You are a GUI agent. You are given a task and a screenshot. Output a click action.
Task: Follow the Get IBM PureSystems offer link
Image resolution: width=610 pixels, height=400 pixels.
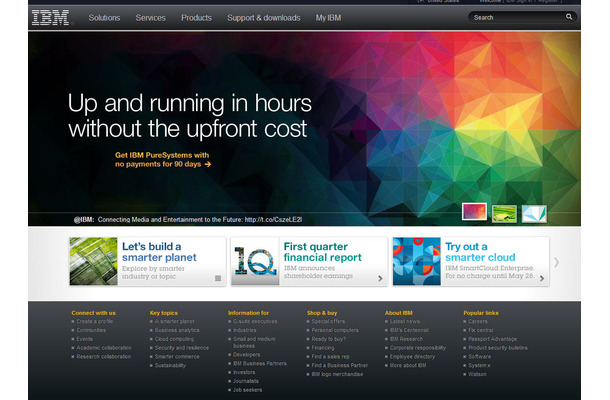pyautogui.click(x=163, y=160)
